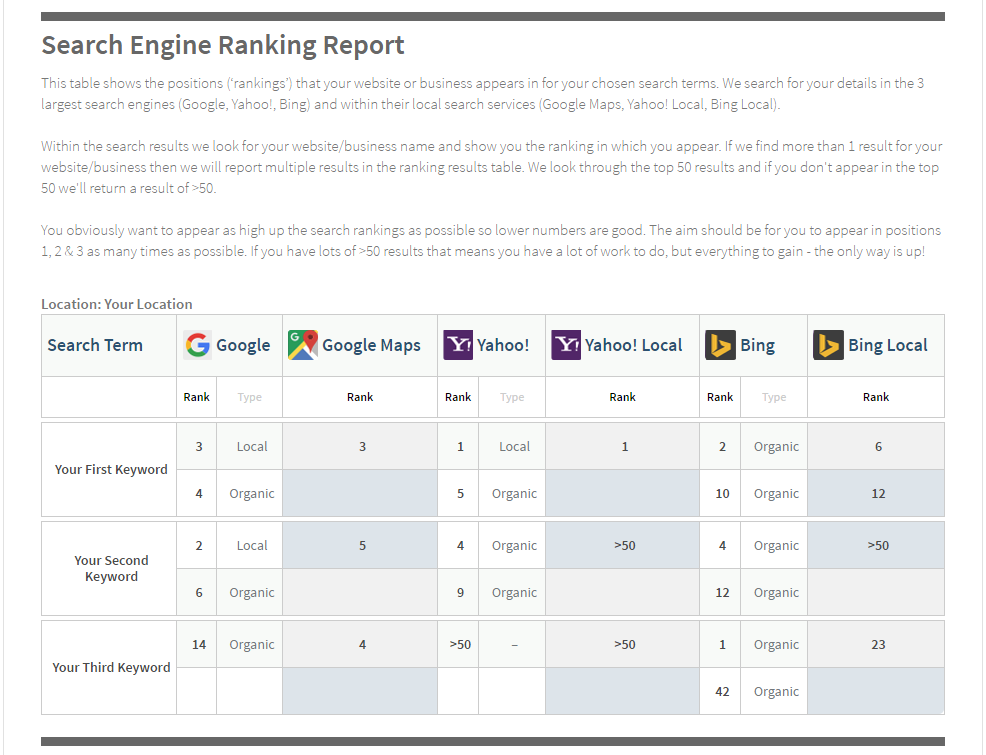Click the Rank subheader under Google

pyautogui.click(x=196, y=397)
